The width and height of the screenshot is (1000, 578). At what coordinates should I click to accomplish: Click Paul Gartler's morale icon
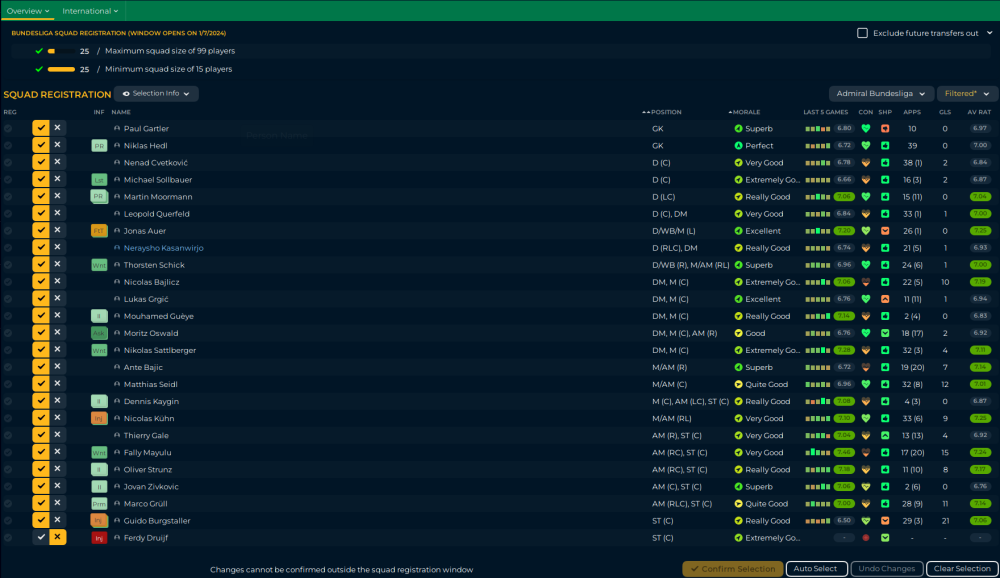(738, 129)
